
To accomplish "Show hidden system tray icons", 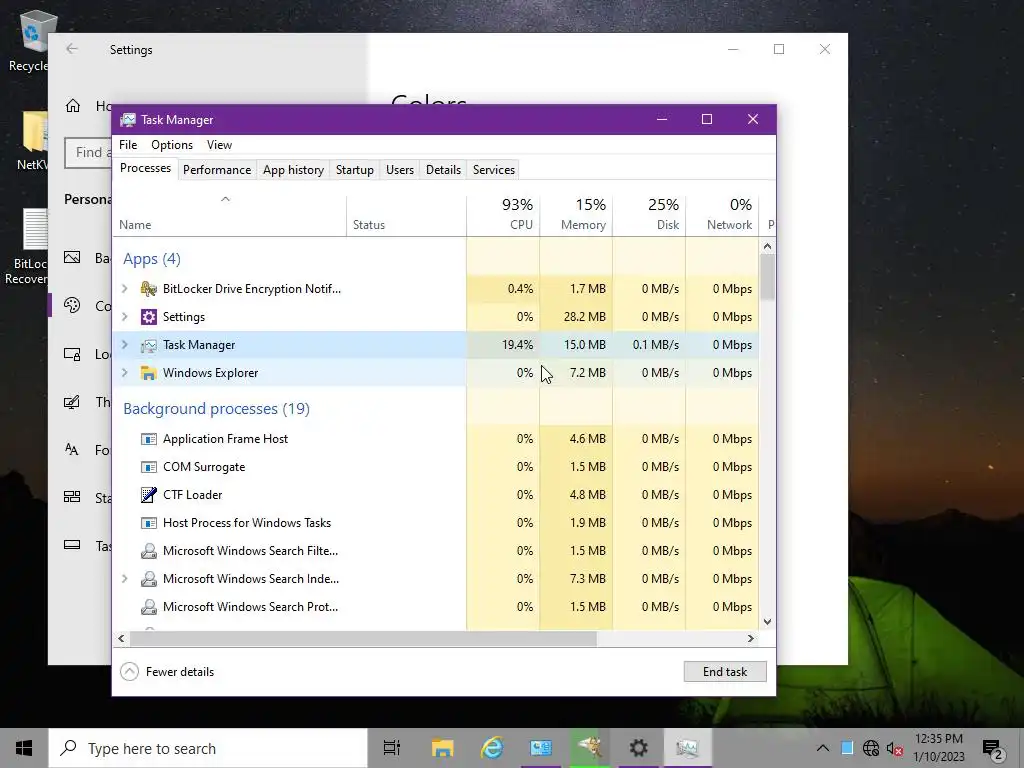I will [x=823, y=748].
